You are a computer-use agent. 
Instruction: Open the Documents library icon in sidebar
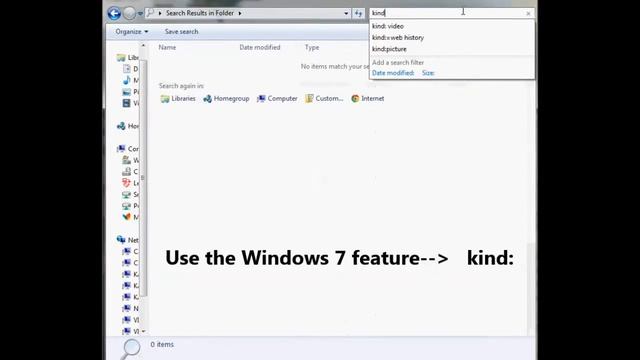coord(127,69)
